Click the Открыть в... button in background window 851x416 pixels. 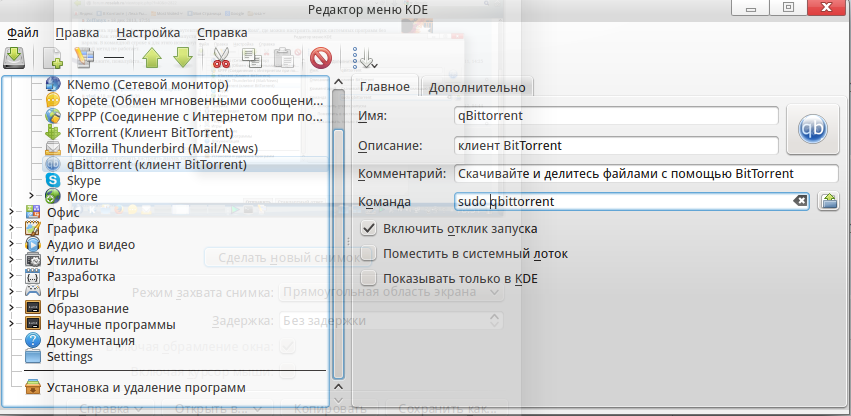pos(219,408)
